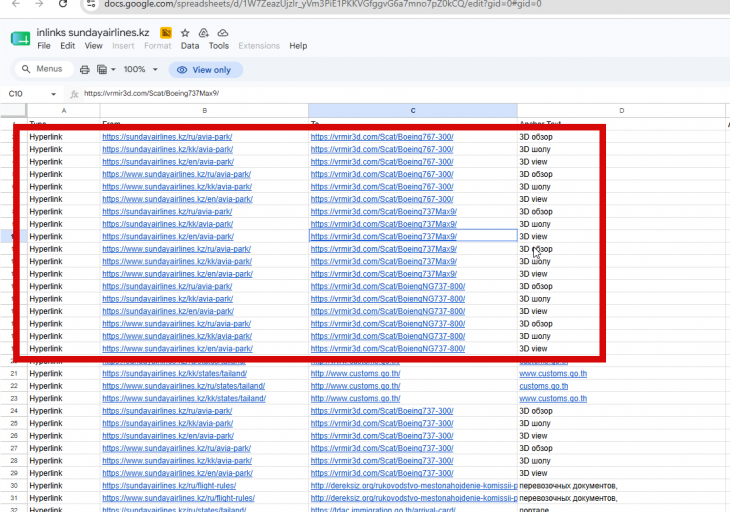
Task: Select column A header
Action: coord(64,111)
